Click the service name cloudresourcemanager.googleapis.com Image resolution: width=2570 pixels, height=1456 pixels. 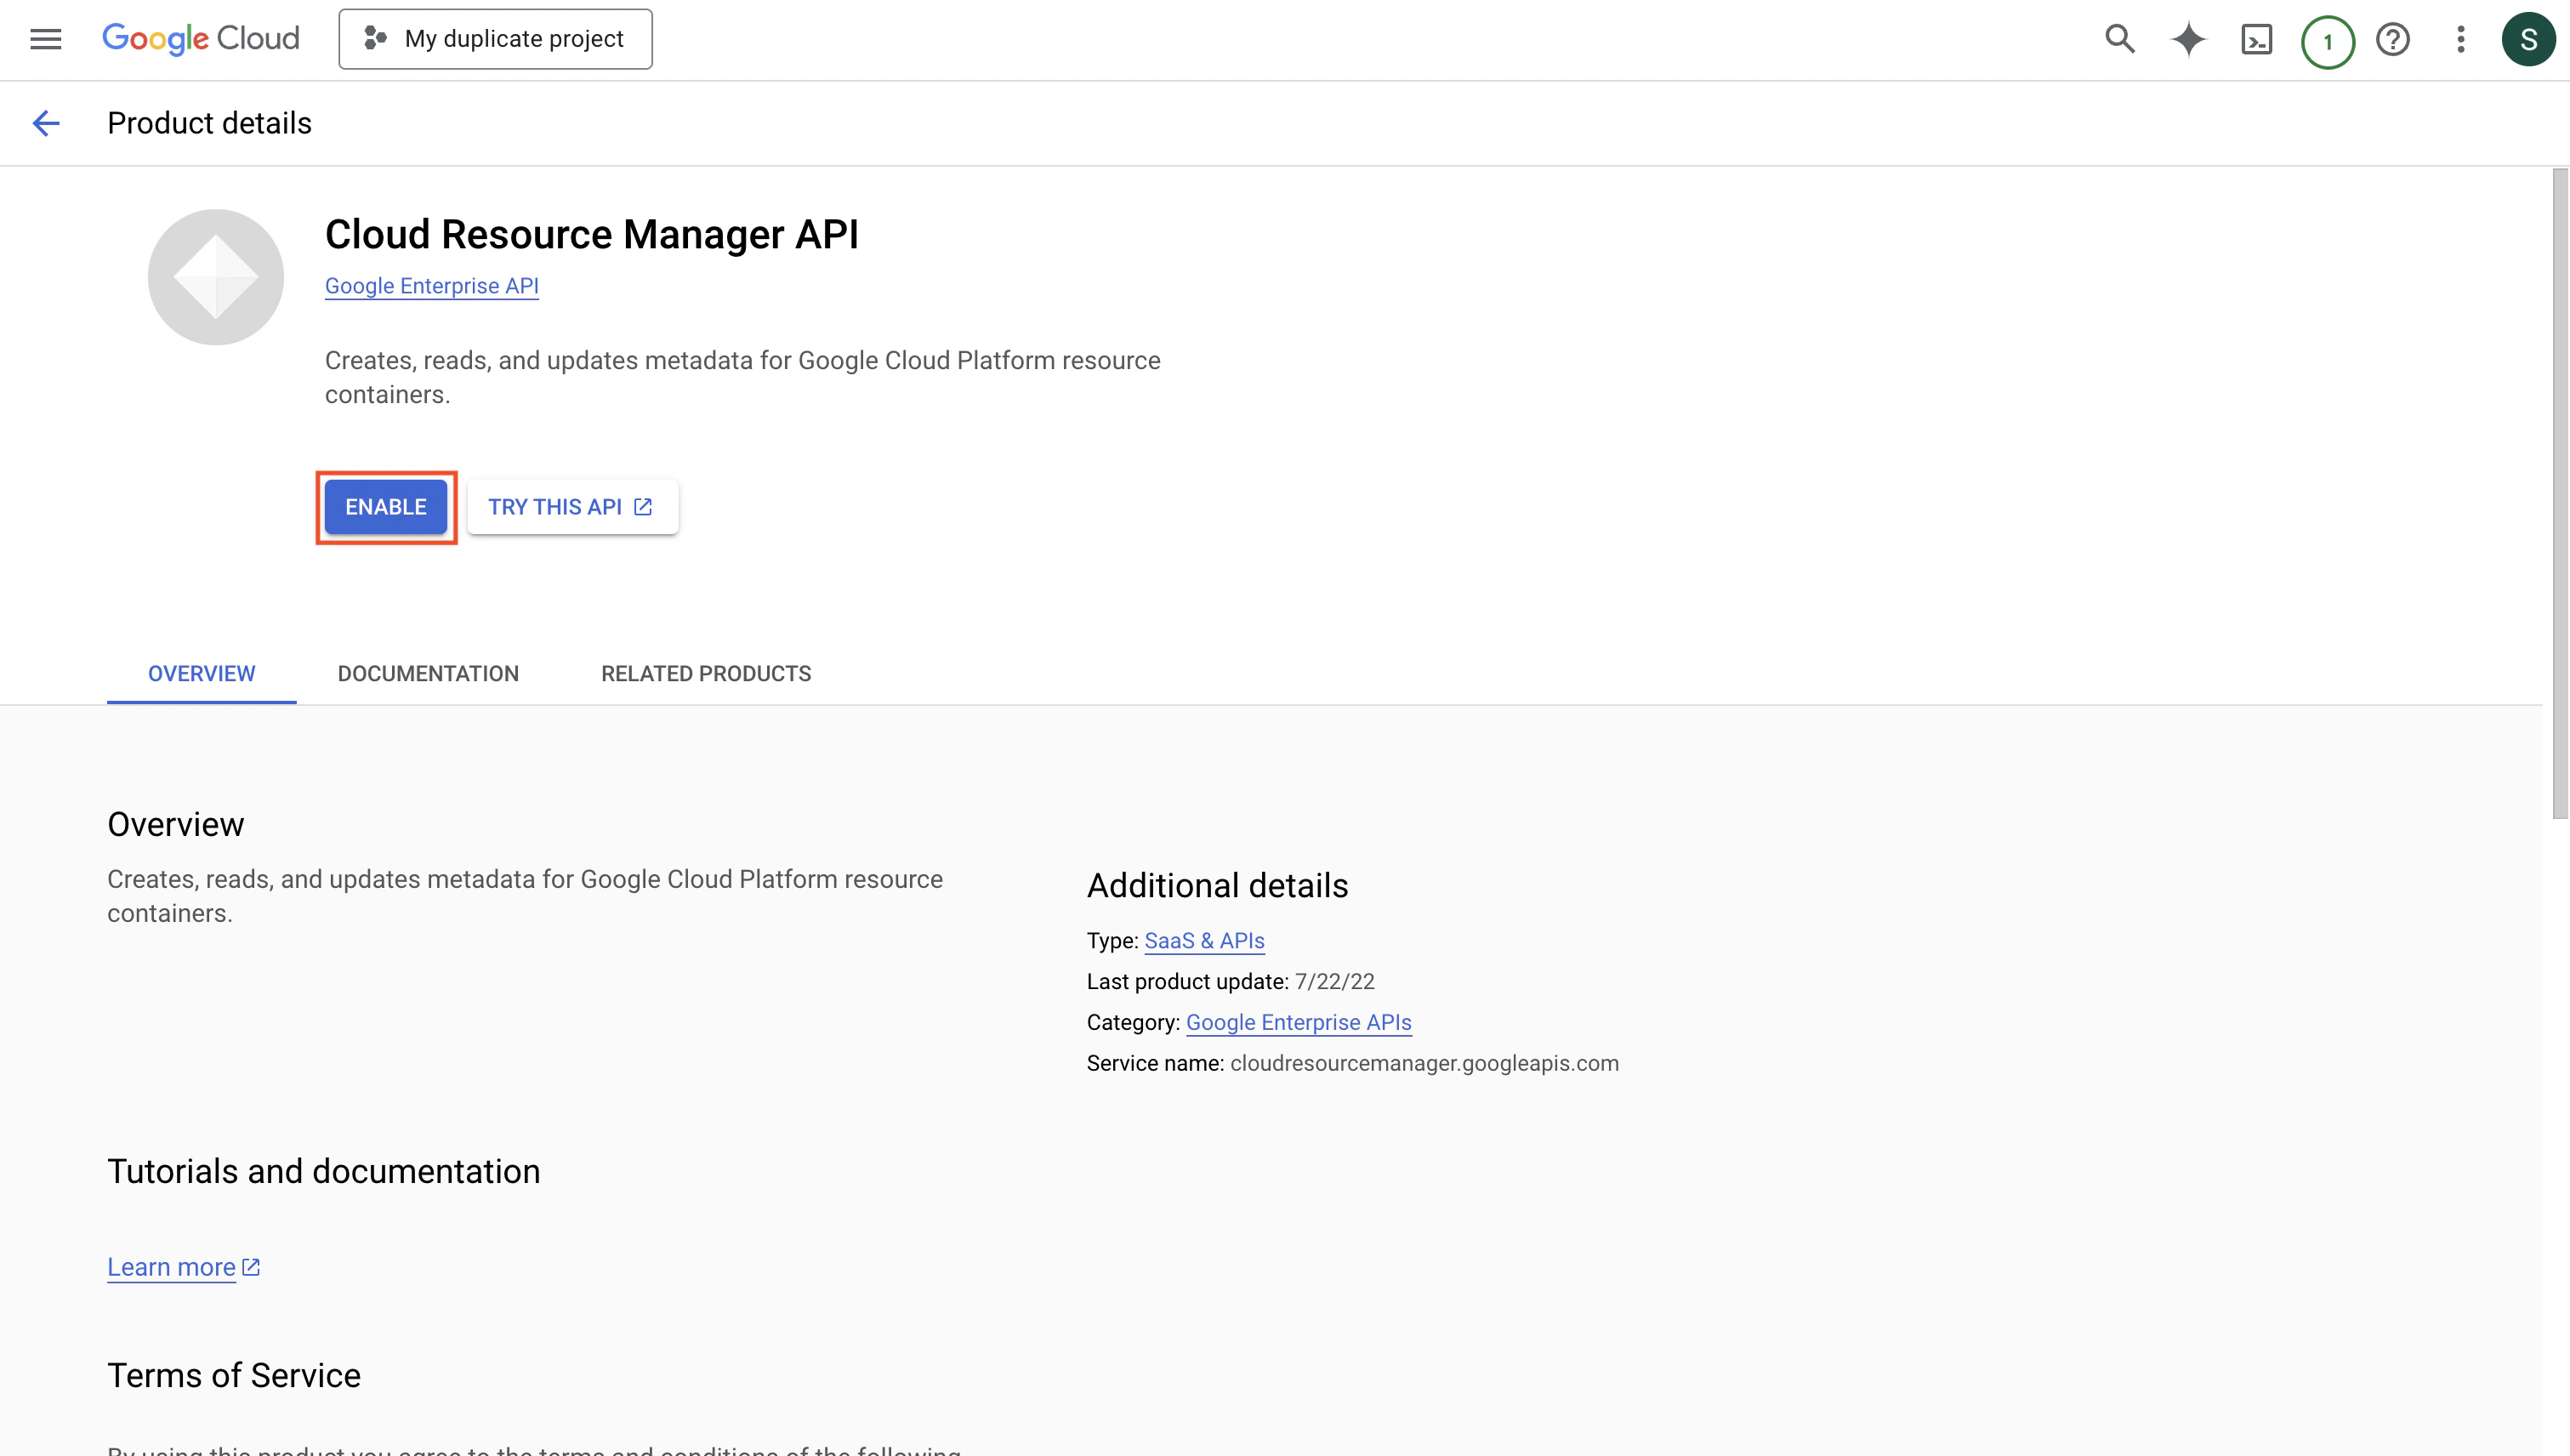click(x=1425, y=1064)
